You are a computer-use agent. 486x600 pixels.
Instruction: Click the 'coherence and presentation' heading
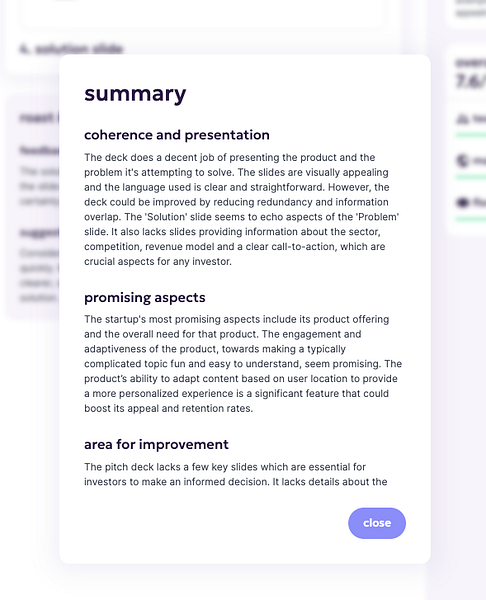177,135
